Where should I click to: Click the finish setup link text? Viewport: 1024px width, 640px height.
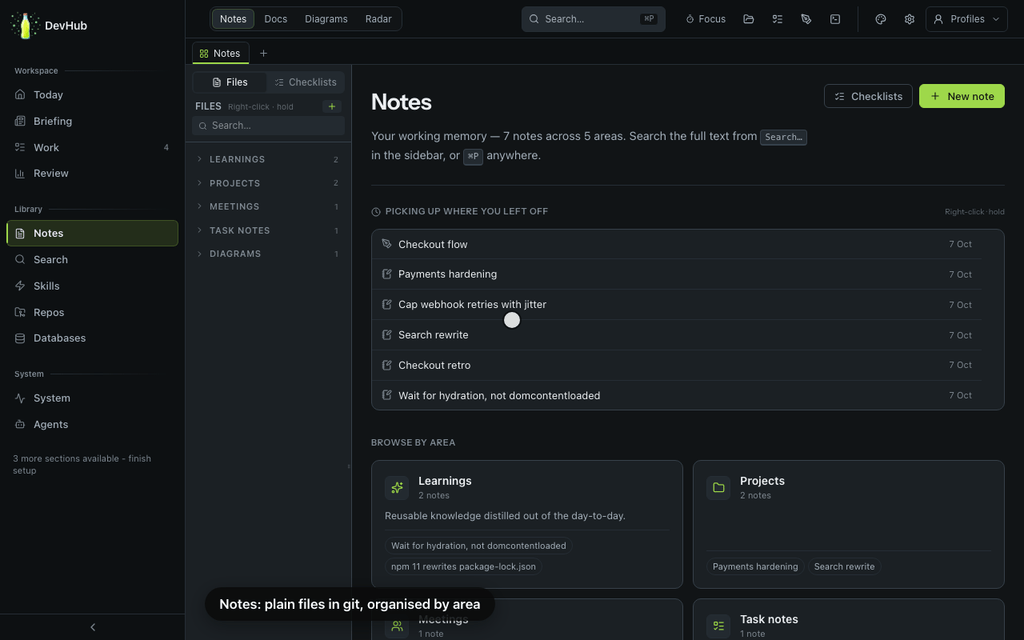pyautogui.click(x=82, y=464)
